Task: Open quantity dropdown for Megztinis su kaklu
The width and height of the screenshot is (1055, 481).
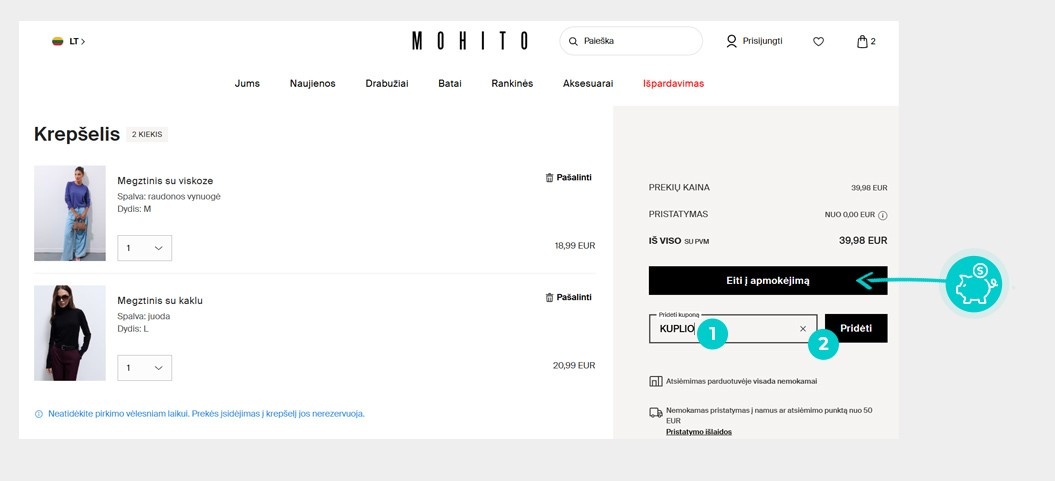Action: pos(144,368)
